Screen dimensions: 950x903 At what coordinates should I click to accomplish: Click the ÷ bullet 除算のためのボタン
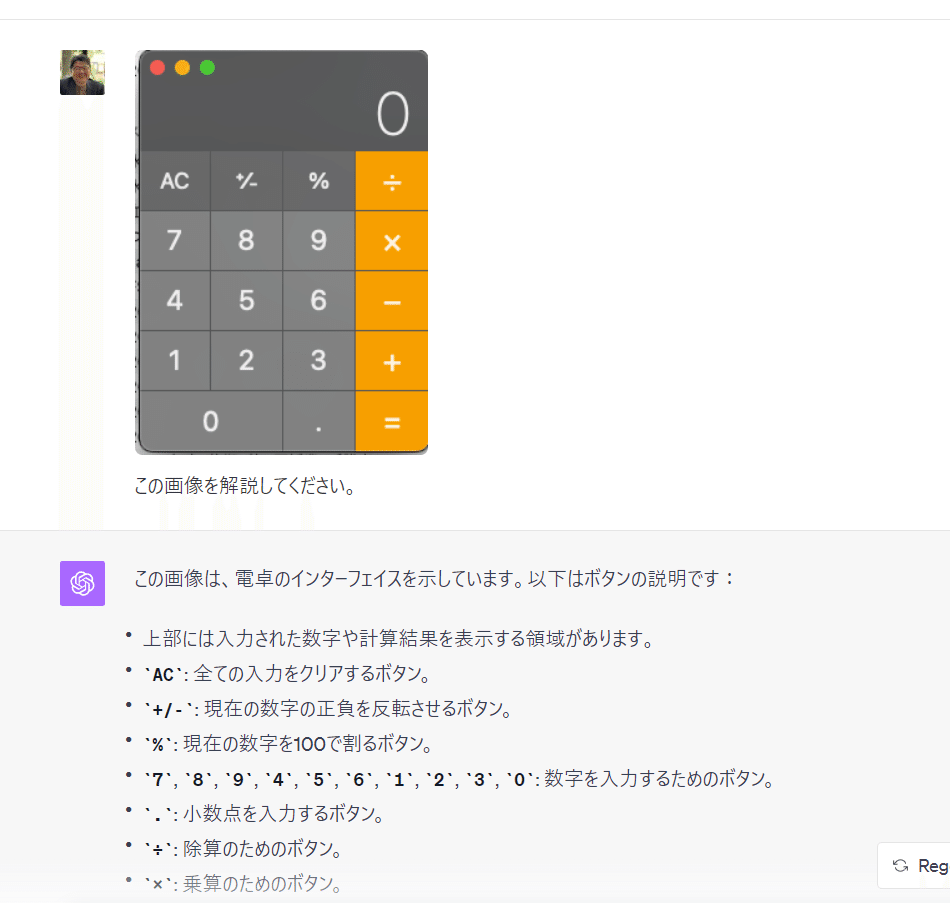(243, 848)
